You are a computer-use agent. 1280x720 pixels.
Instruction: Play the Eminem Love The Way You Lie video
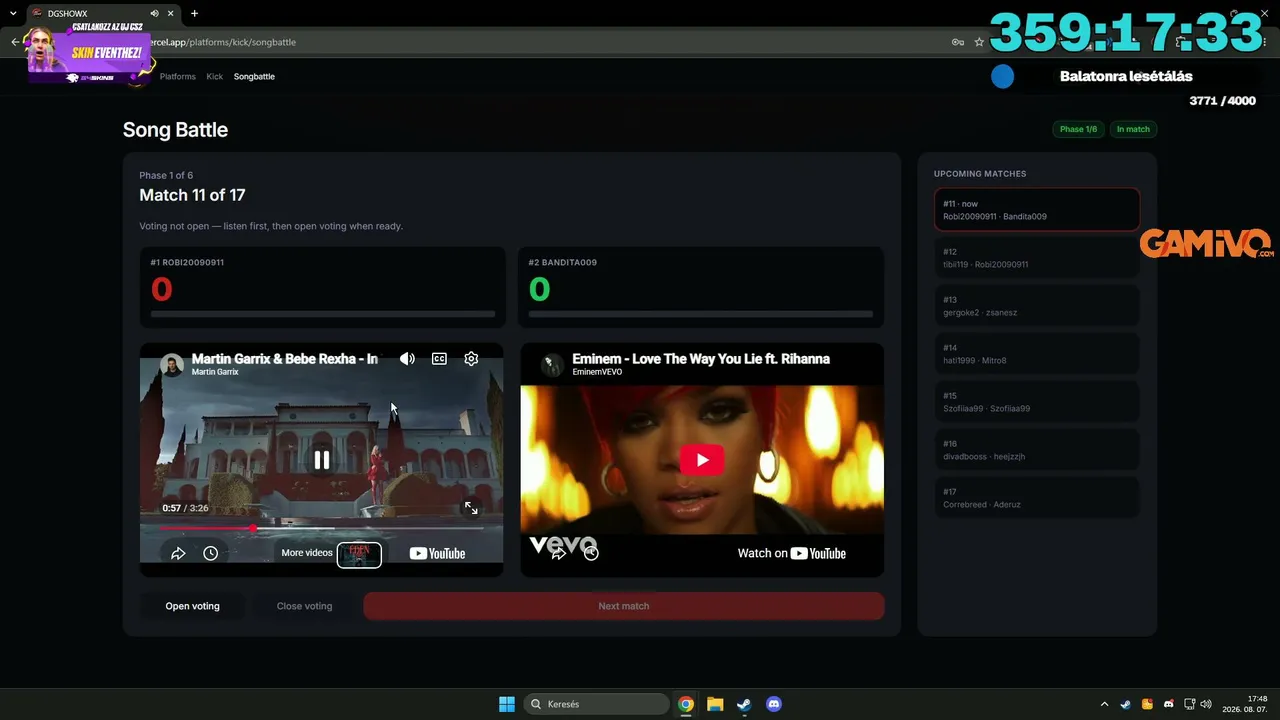pos(702,460)
